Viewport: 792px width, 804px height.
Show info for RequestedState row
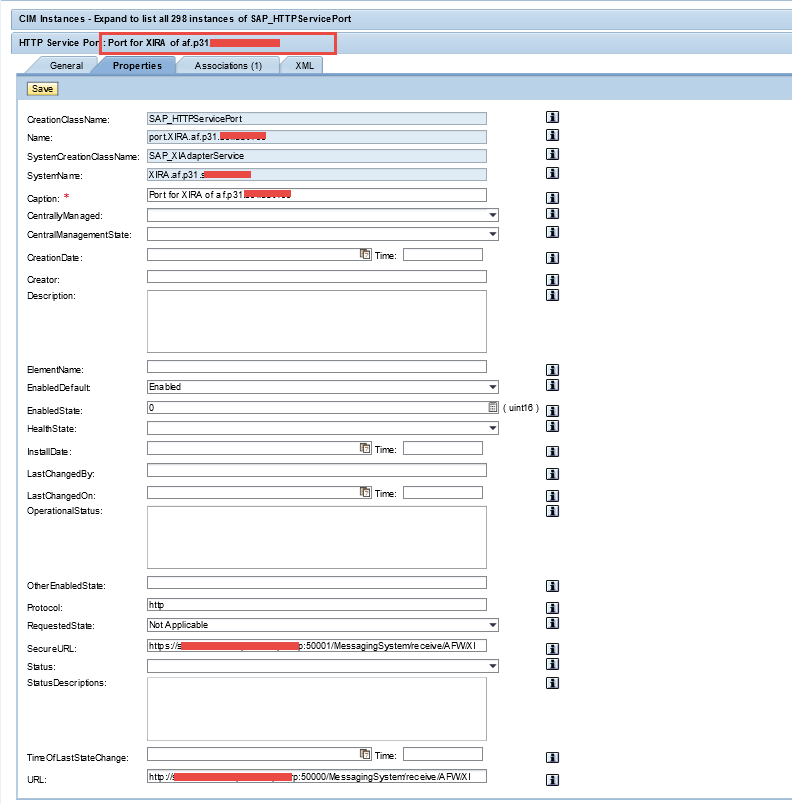[552, 623]
